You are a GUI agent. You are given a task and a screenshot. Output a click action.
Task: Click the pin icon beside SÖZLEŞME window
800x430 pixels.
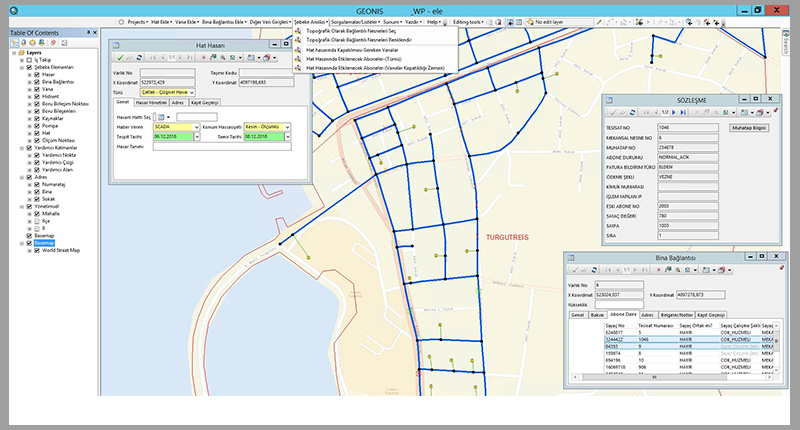pyautogui.click(x=776, y=110)
